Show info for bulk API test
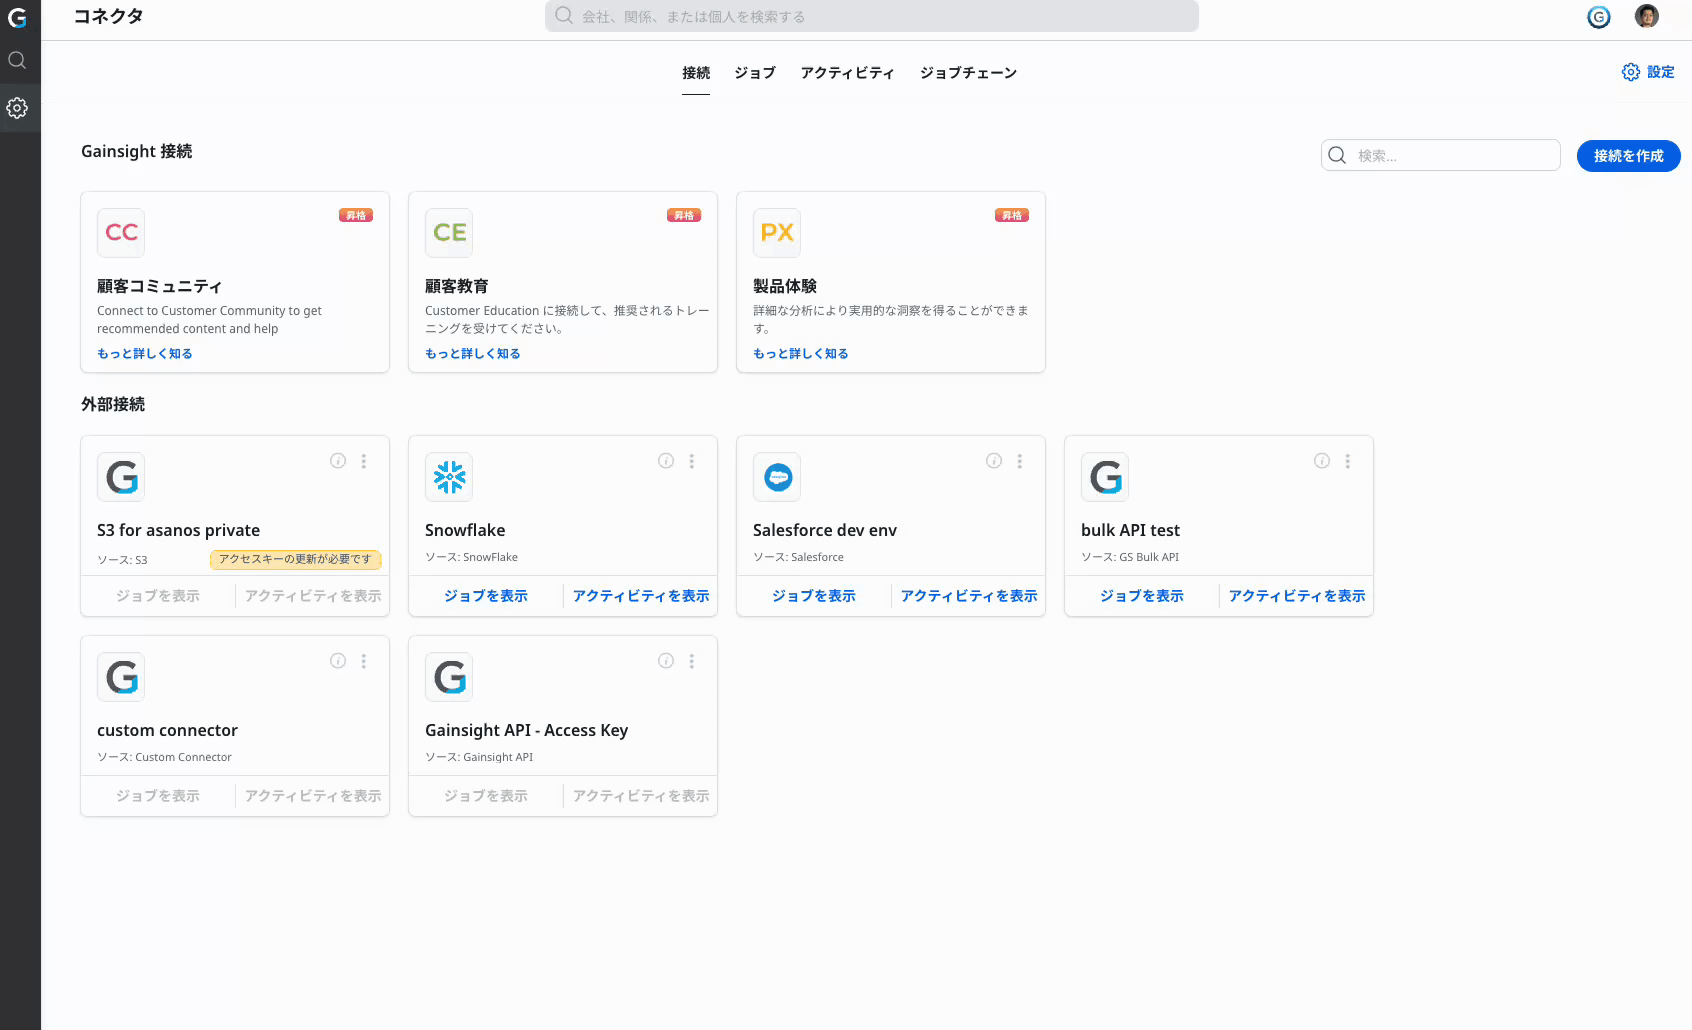The width and height of the screenshot is (1692, 1030). 1322,461
